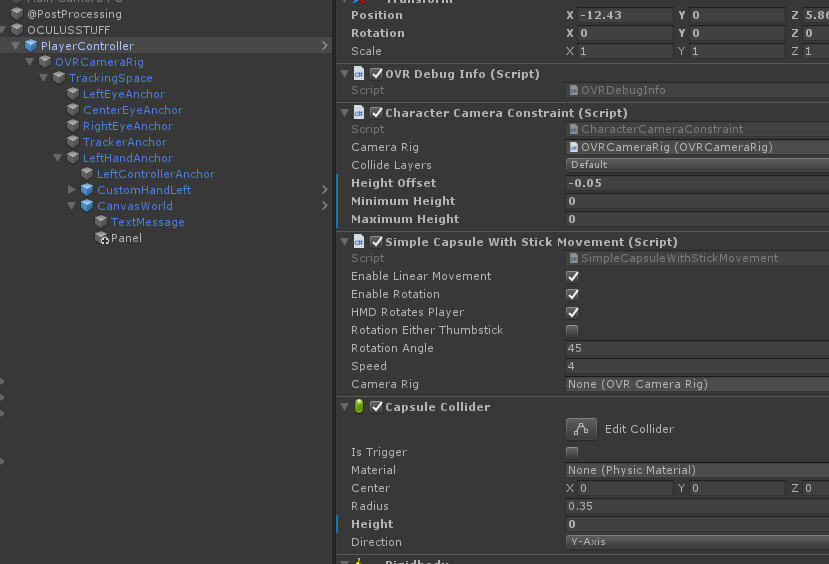Click the Scale Y value field
This screenshot has width=829, height=564.
[x=737, y=51]
